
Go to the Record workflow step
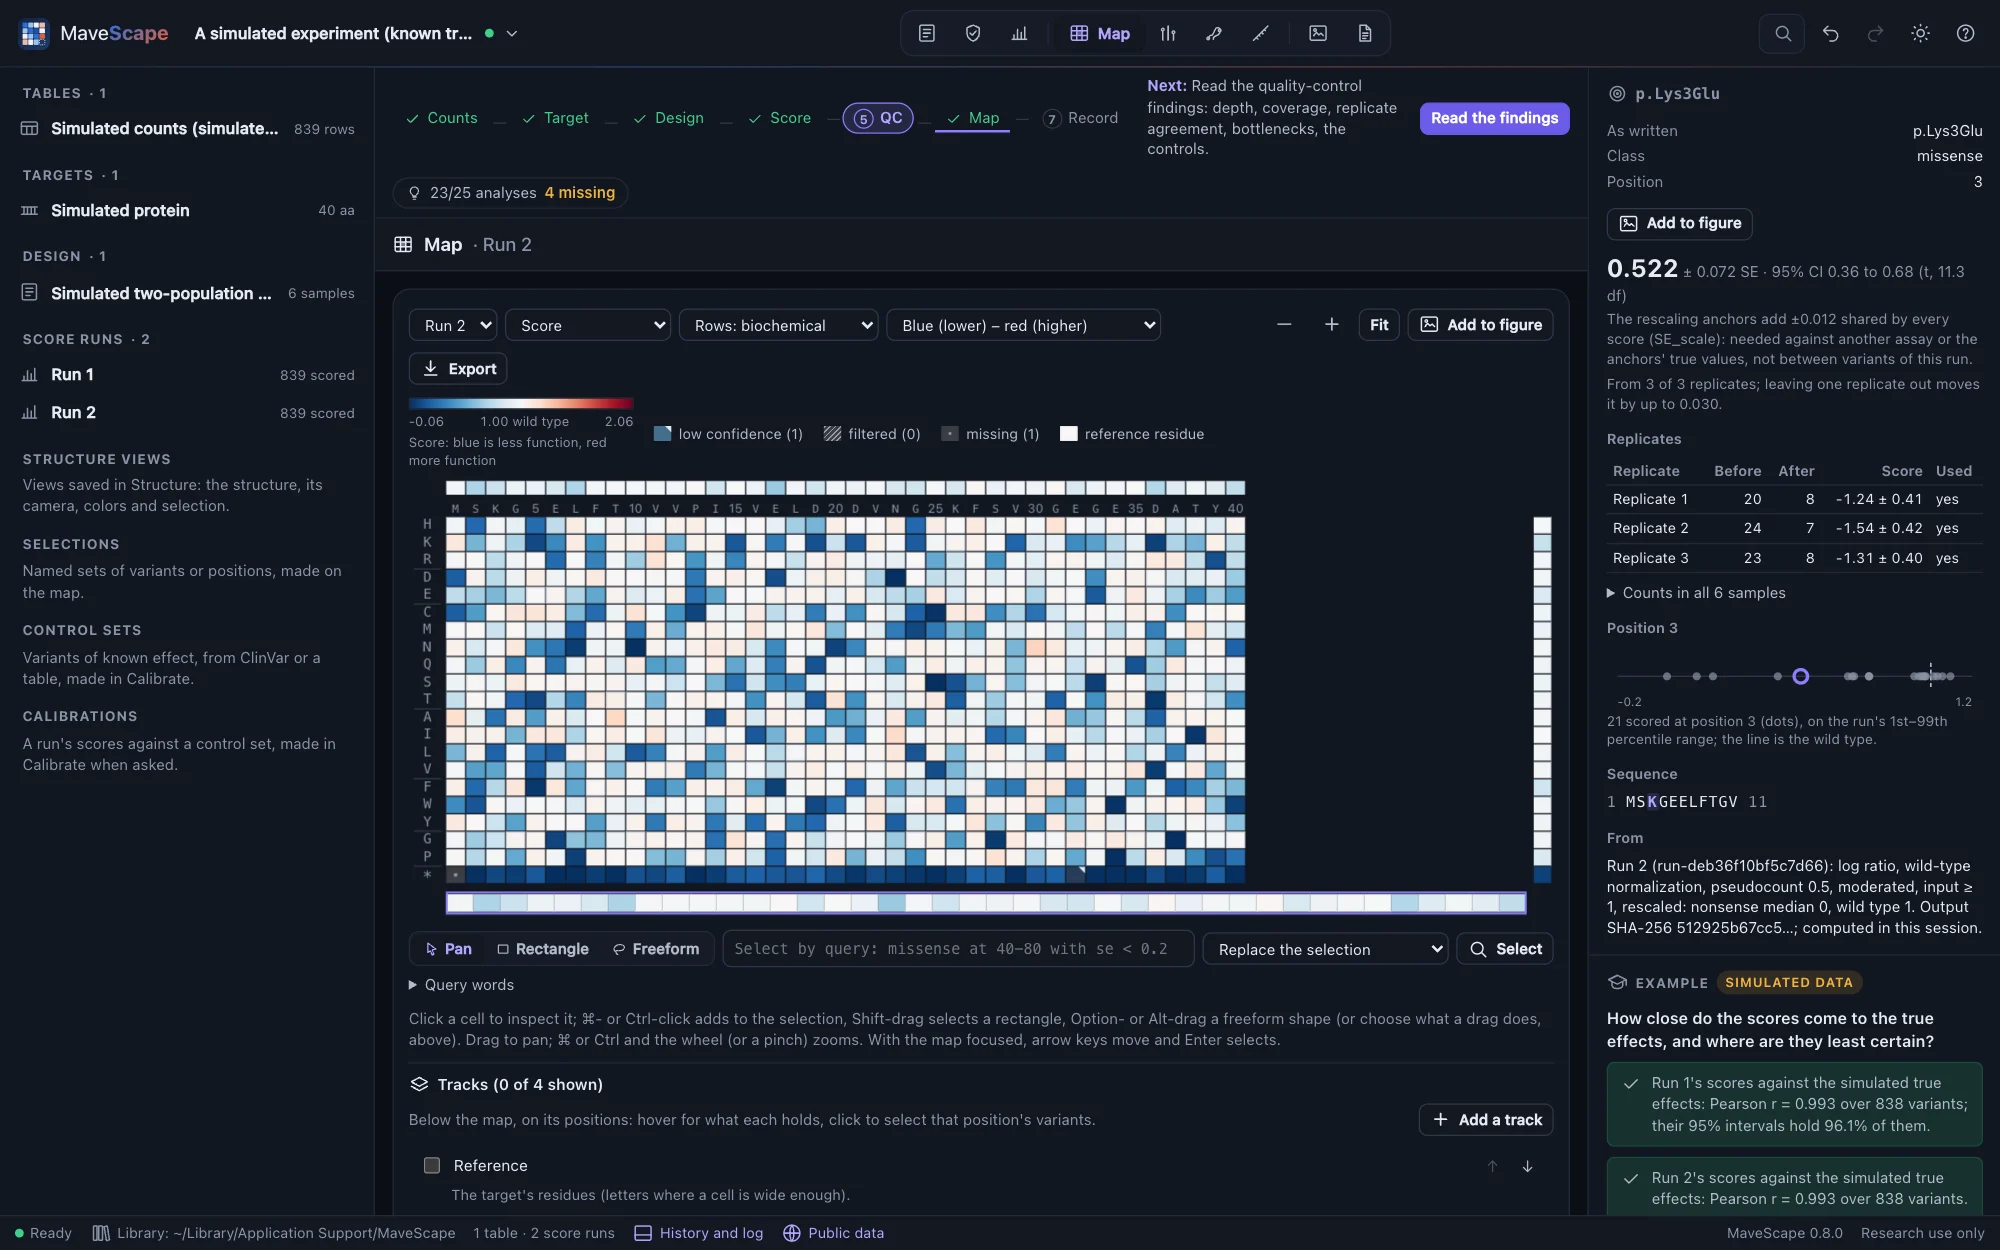click(1080, 118)
